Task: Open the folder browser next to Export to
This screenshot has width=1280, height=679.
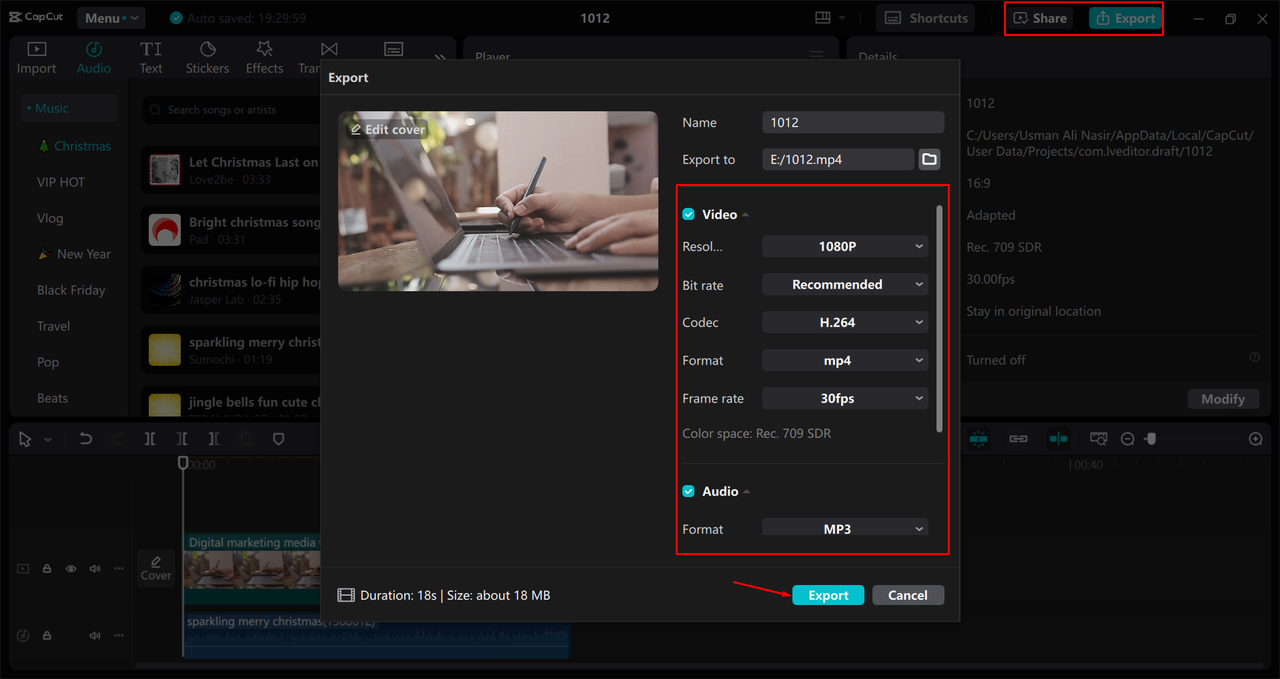Action: pos(929,159)
